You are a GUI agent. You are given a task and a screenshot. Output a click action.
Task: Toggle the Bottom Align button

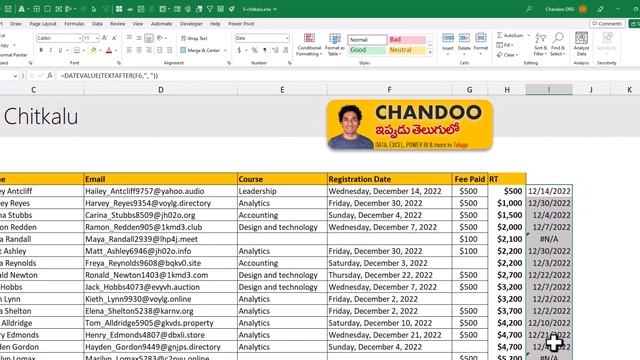click(149, 38)
